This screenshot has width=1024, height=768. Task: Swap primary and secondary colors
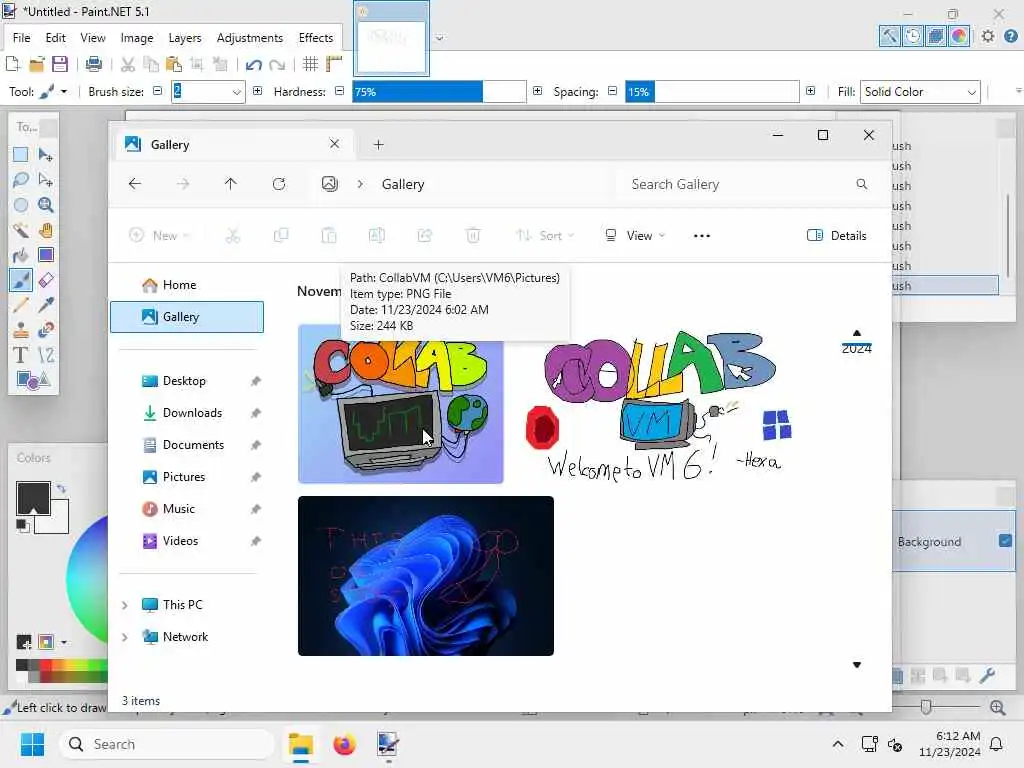[61, 488]
